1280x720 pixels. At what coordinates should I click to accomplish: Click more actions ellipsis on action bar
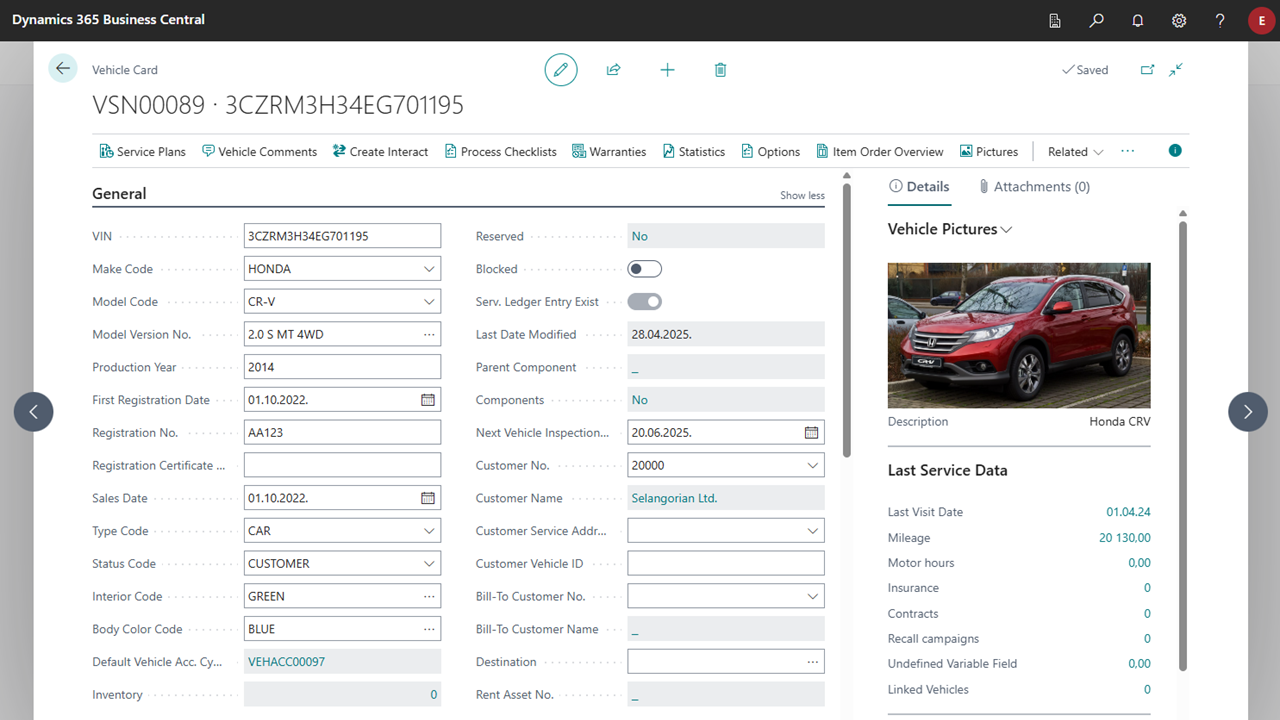pyautogui.click(x=1128, y=151)
